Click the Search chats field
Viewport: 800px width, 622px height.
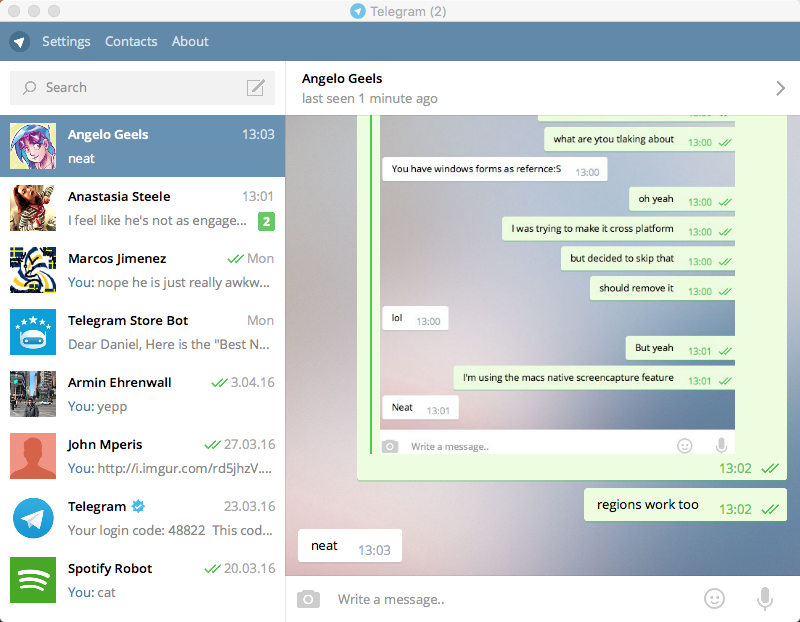click(x=142, y=88)
